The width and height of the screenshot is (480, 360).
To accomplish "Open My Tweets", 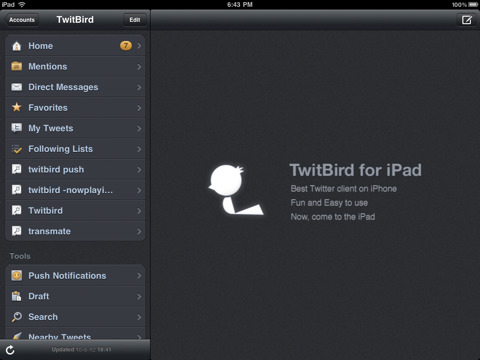I will click(x=75, y=128).
